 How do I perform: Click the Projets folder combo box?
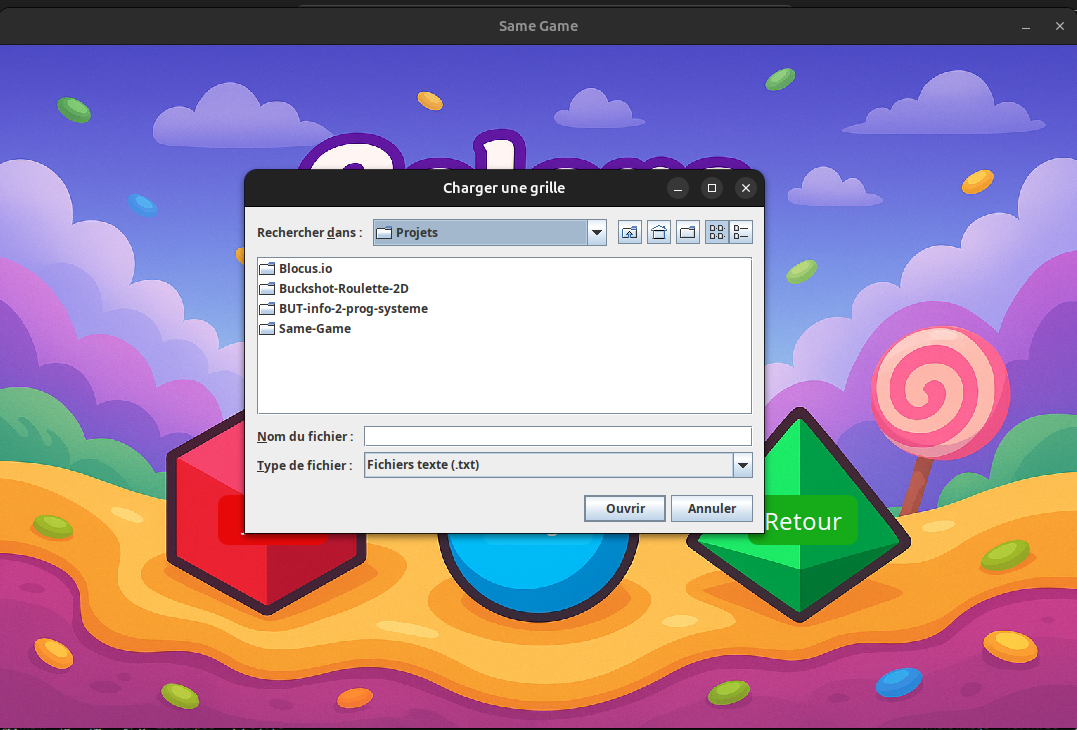(x=480, y=233)
